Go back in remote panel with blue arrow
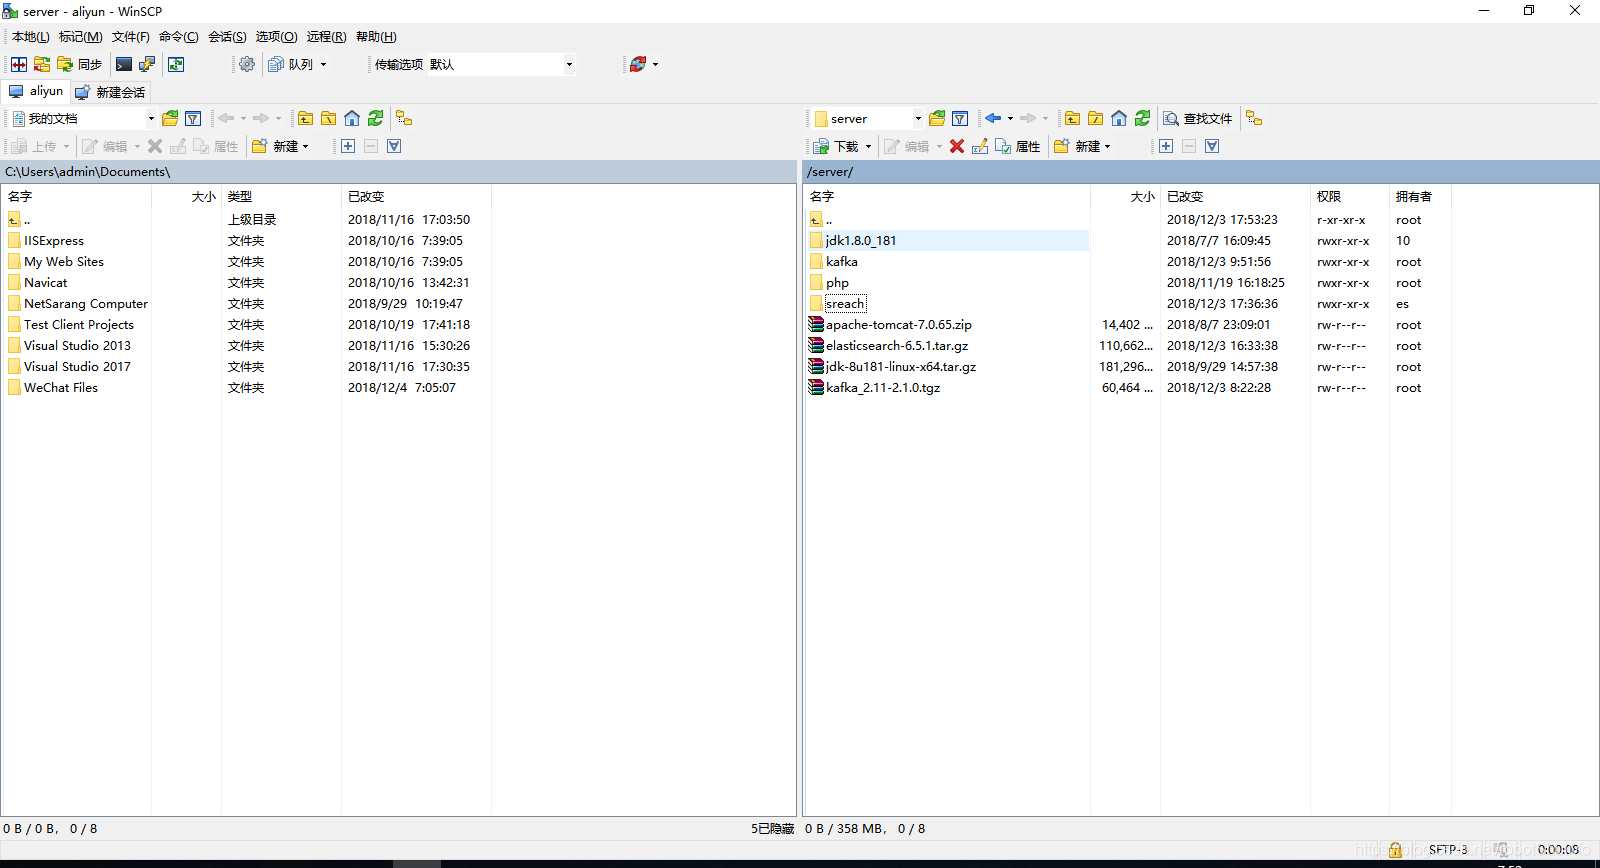Viewport: 1600px width, 868px height. point(993,118)
